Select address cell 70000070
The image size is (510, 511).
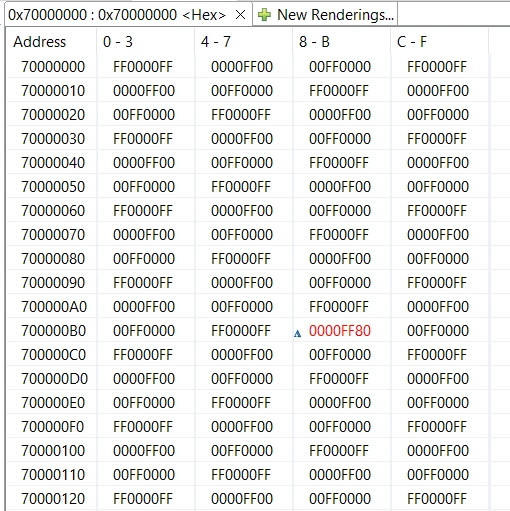coord(53,235)
